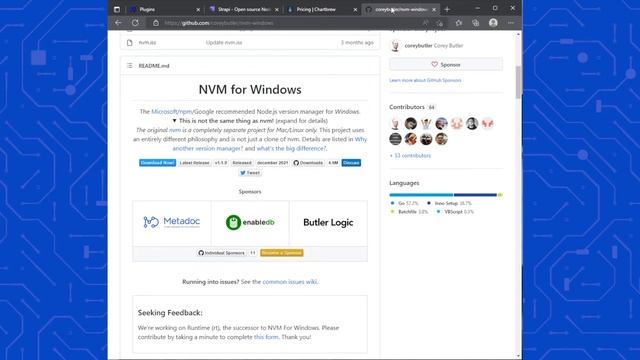Close the Strapi tab
The height and width of the screenshot is (360, 640).
[277, 9]
